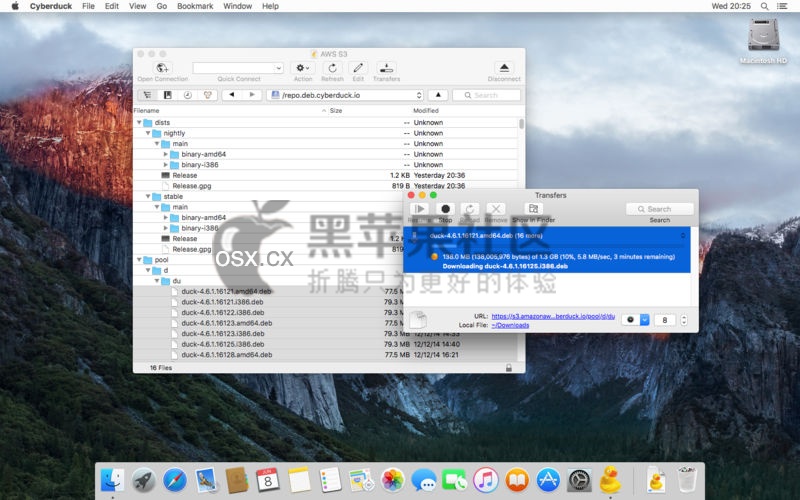
Task: Click the Open Connection globe icon
Action: pyautogui.click(x=162, y=68)
